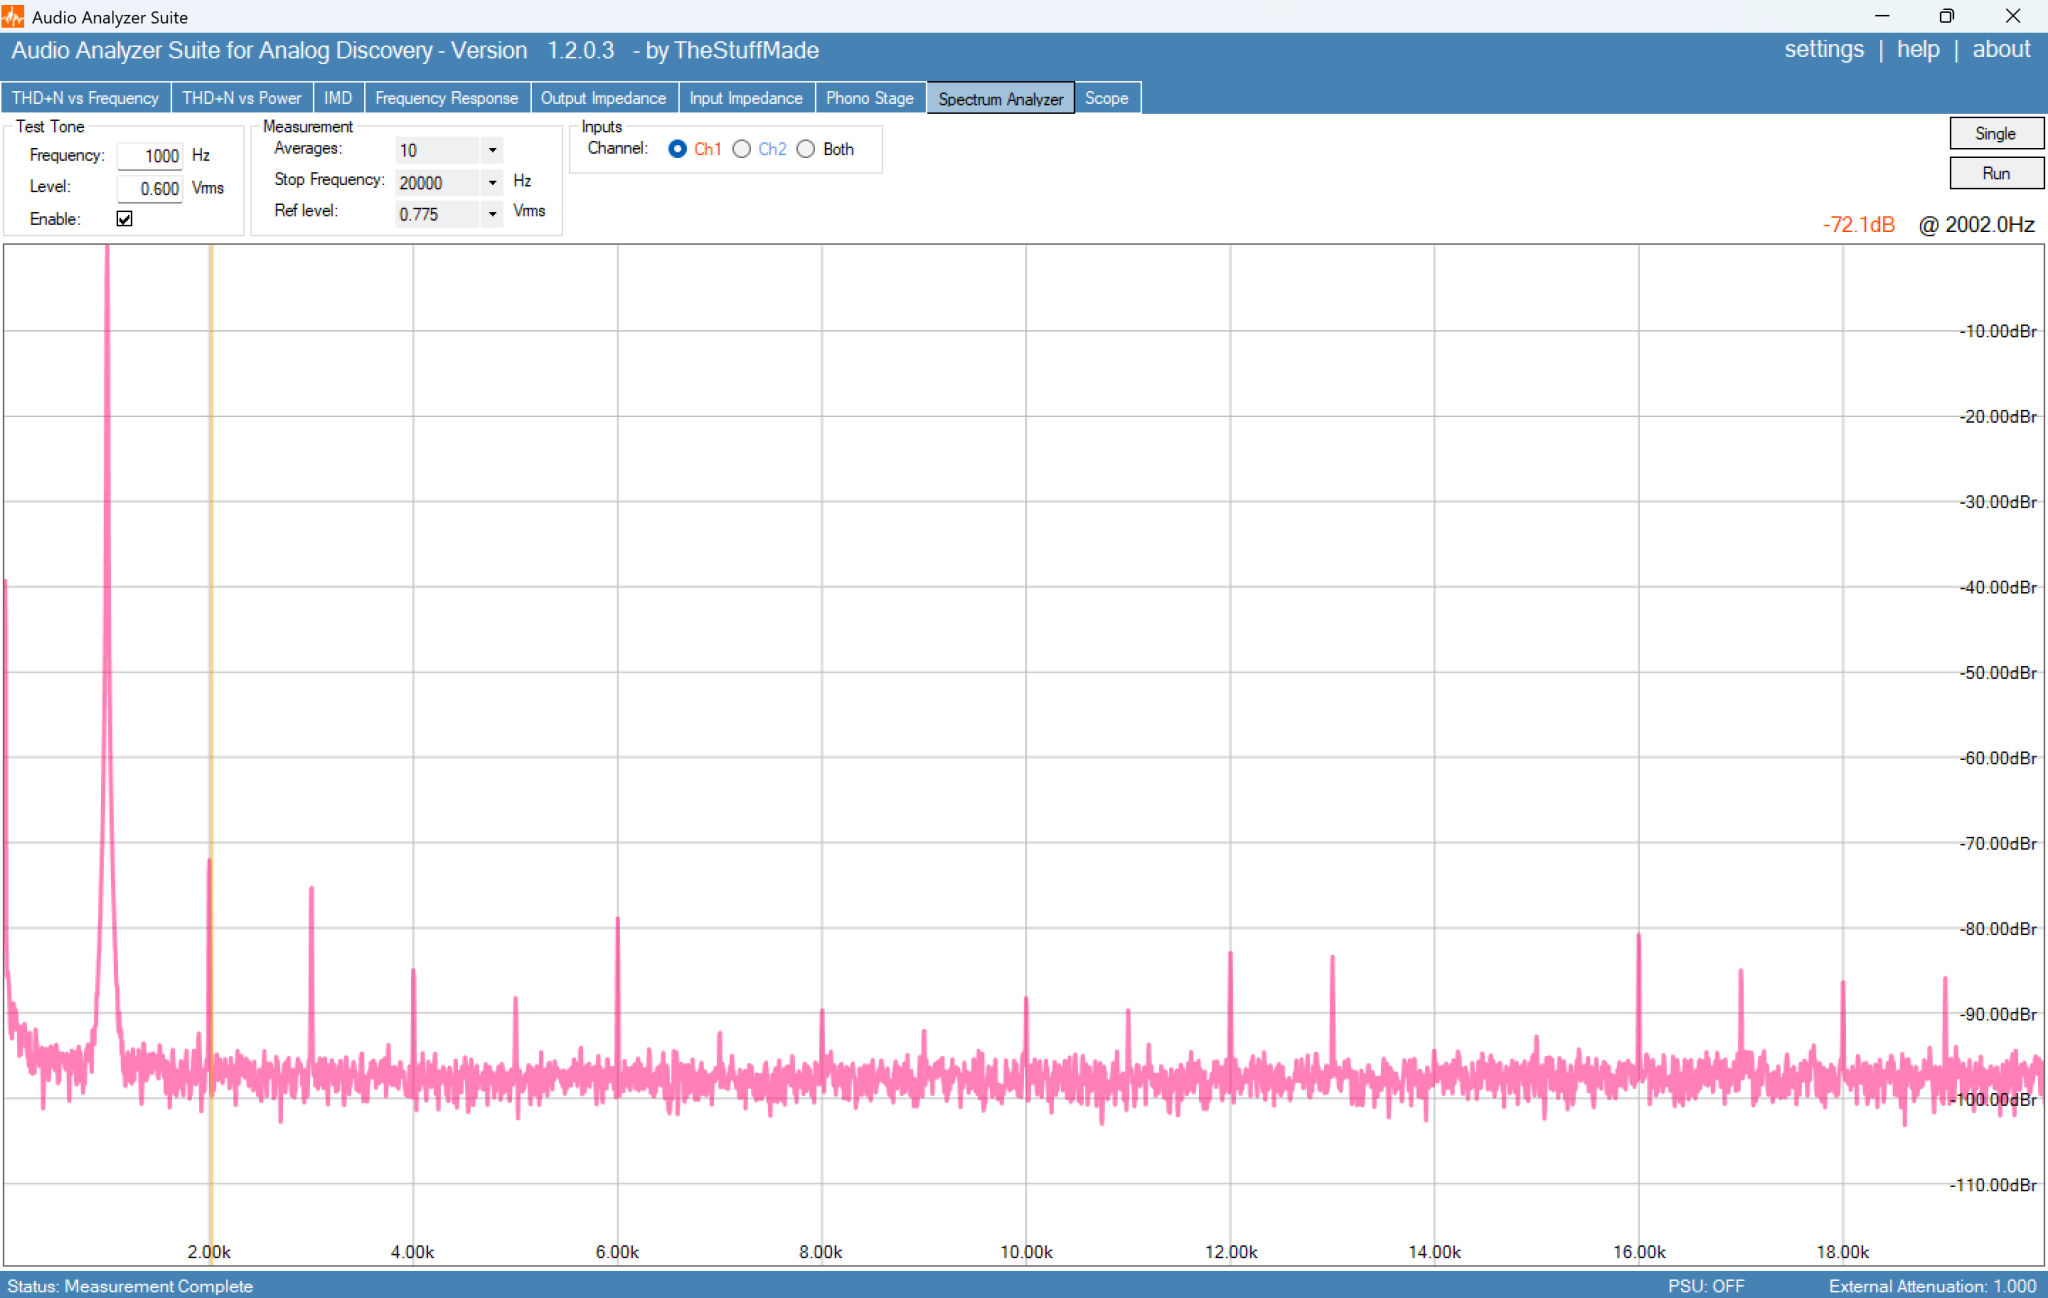Toggle the Test Tone Enable checkbox

tap(124, 219)
